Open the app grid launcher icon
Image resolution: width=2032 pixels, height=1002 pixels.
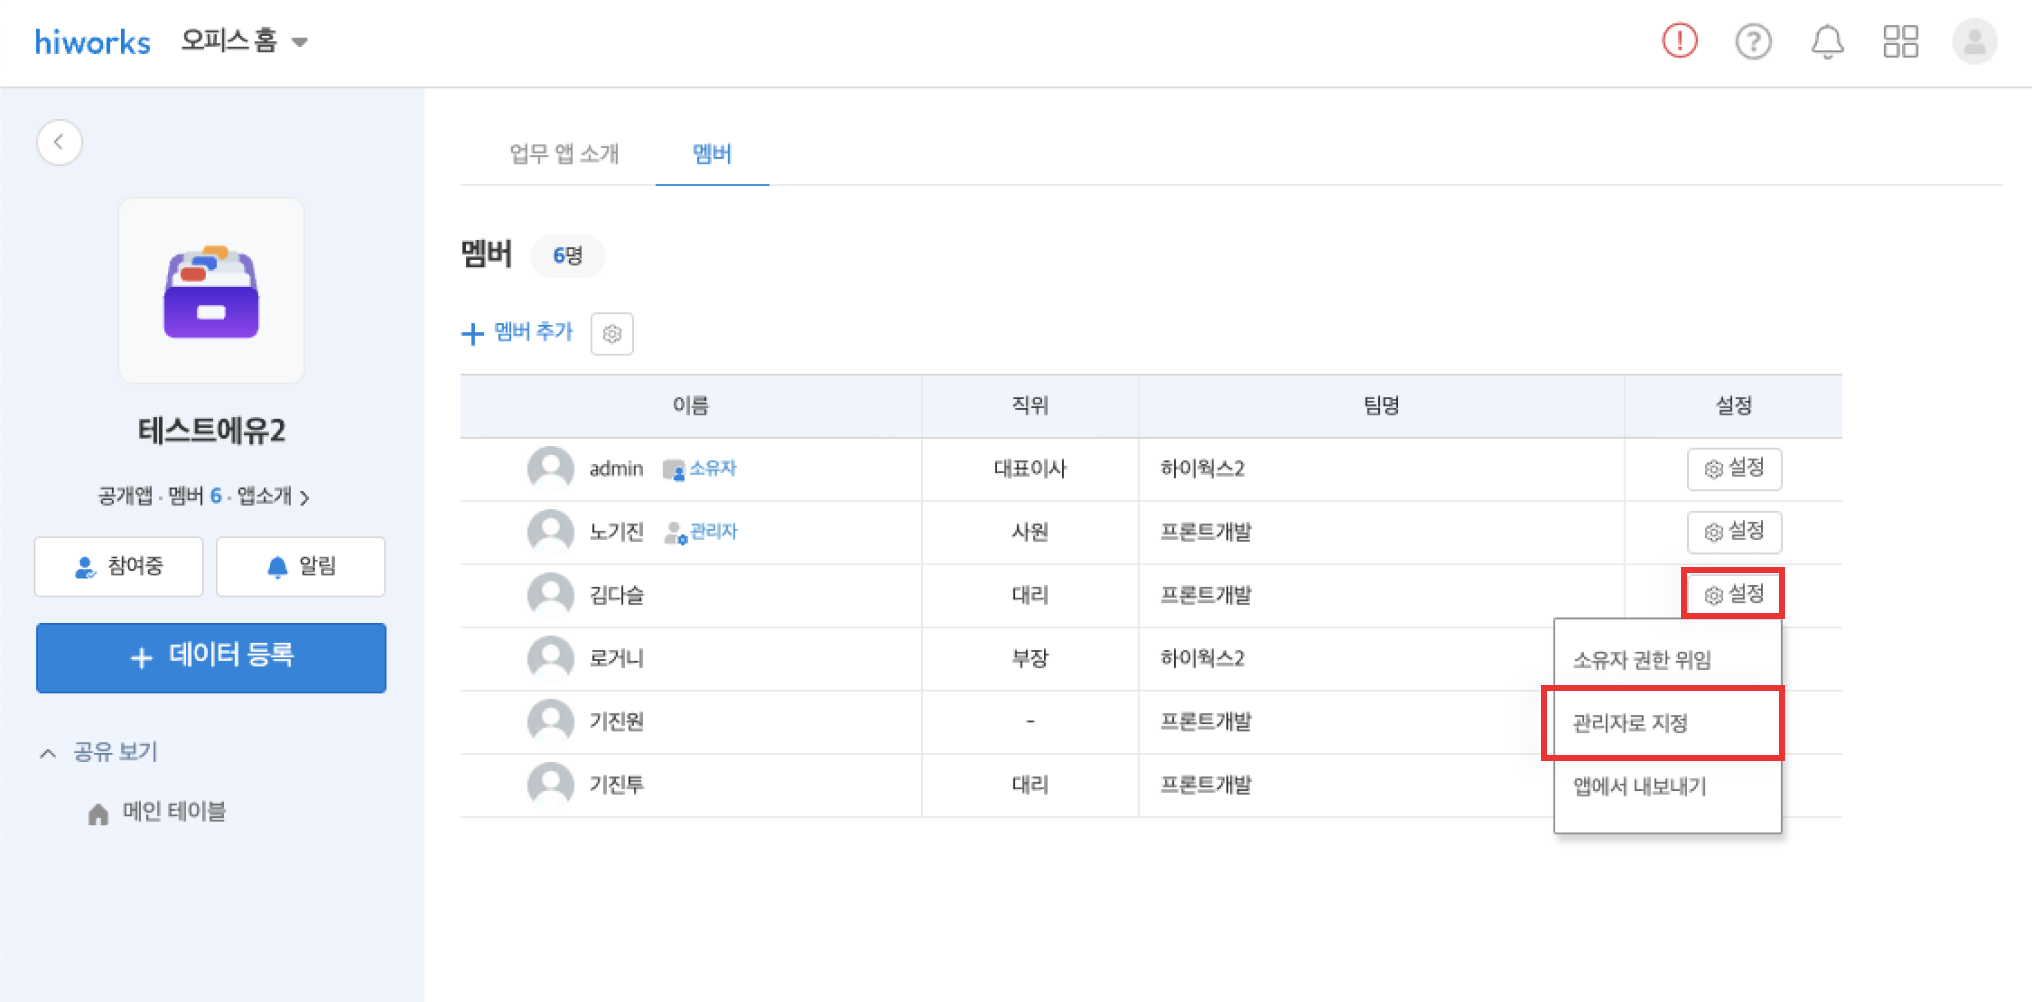coord(1900,42)
